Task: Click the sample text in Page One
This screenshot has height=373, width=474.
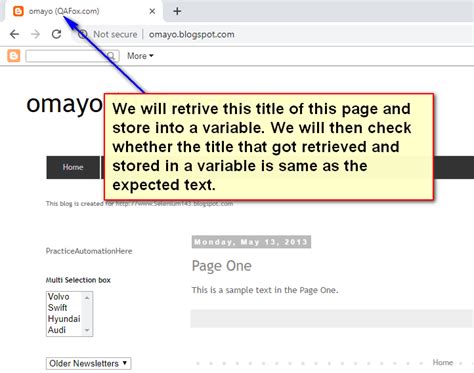Action: click(x=265, y=290)
